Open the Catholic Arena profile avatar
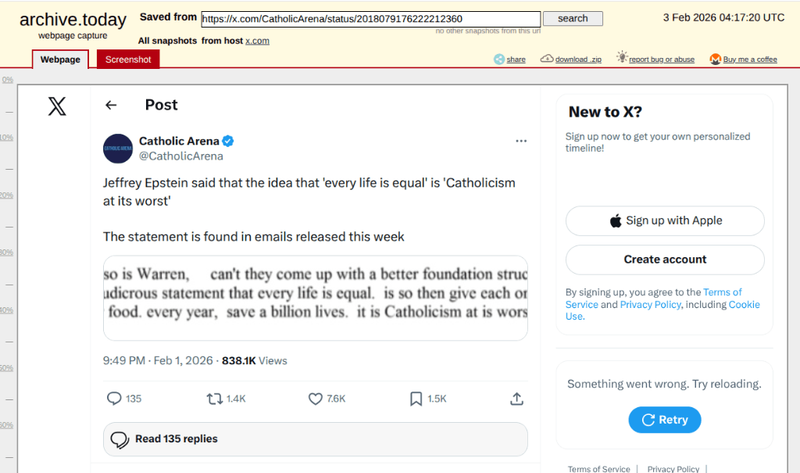Viewport: 800px width, 473px height. click(x=118, y=148)
